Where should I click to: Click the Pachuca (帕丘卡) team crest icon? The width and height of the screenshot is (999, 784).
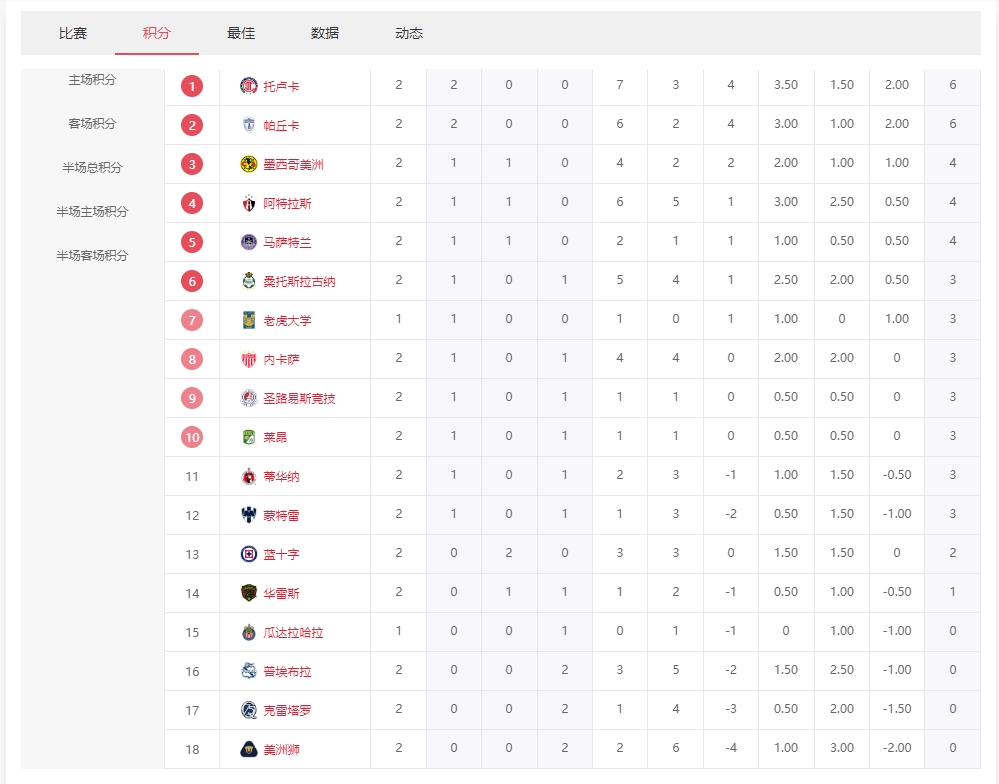coord(249,125)
